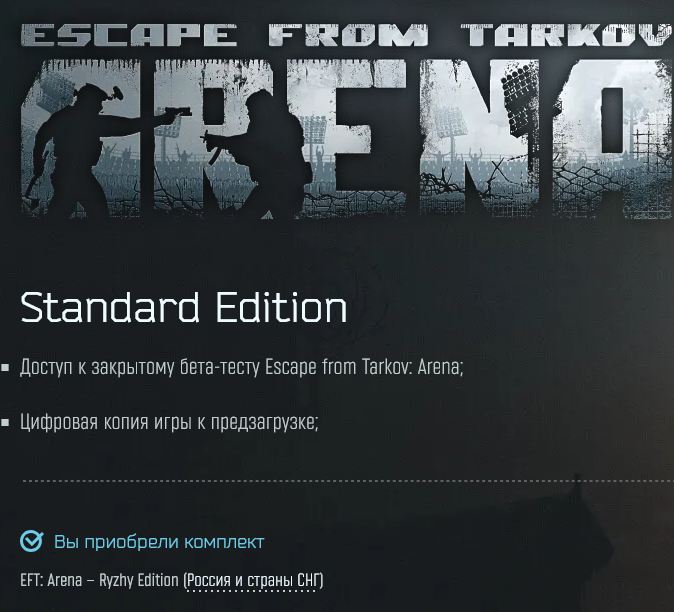674x612 pixels.
Task: Click the blue purchased checkmark icon
Action: 31,541
